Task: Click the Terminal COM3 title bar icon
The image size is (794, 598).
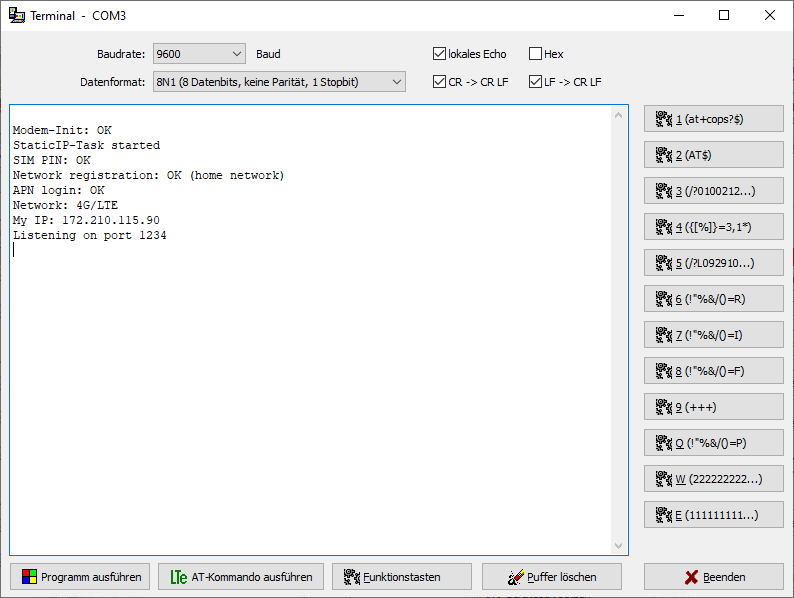Action: pos(17,16)
